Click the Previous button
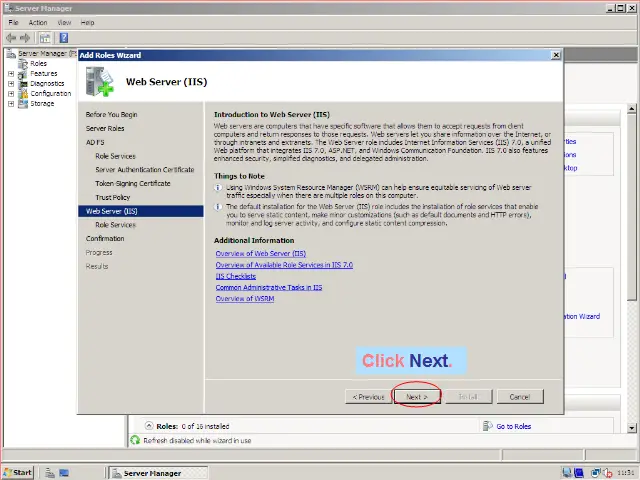 pos(368,397)
